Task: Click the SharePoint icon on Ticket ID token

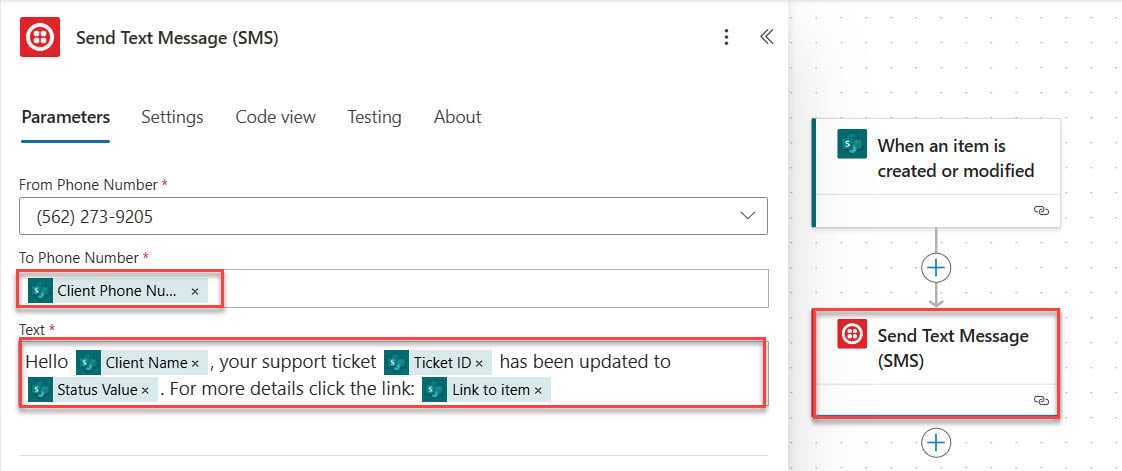Action: click(x=396, y=363)
